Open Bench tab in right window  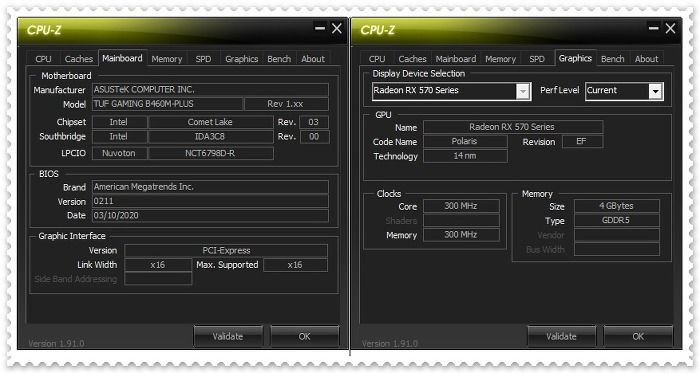pyautogui.click(x=612, y=59)
